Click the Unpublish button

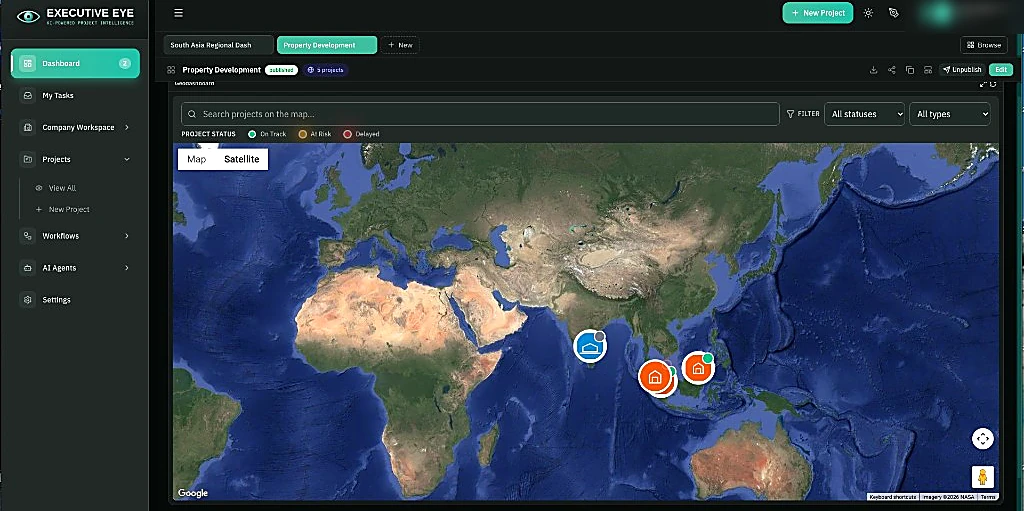[x=962, y=70]
